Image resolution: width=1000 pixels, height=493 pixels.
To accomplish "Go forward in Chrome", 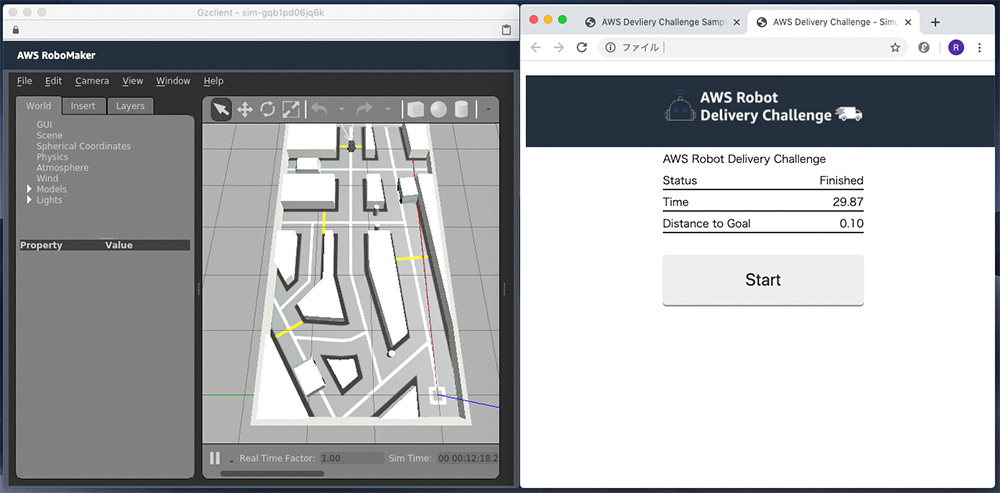I will tap(559, 47).
